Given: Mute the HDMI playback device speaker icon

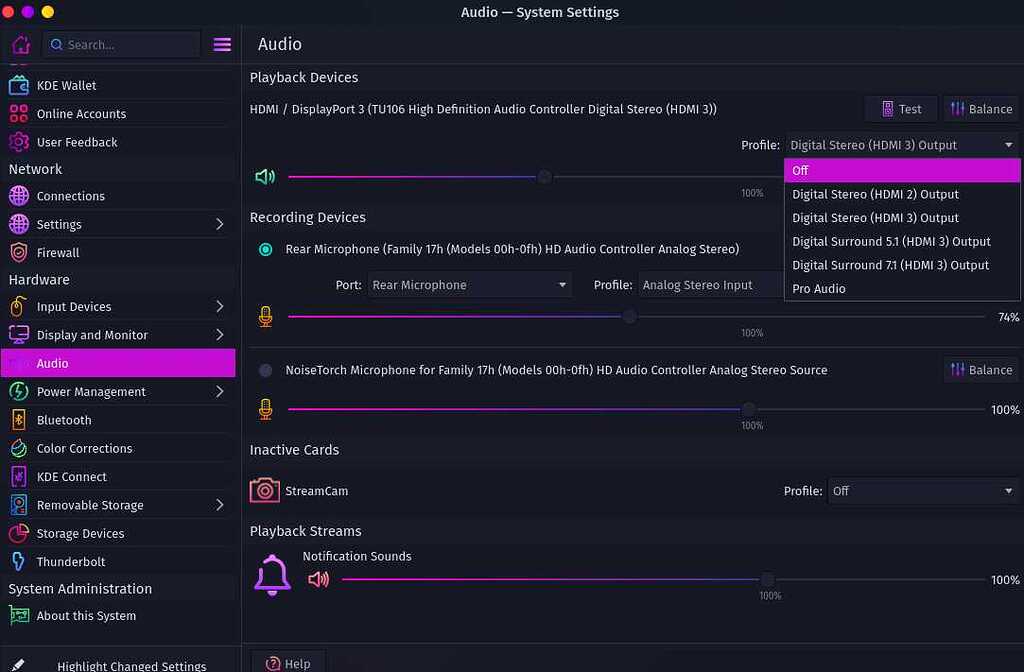Looking at the screenshot, I should tap(265, 177).
